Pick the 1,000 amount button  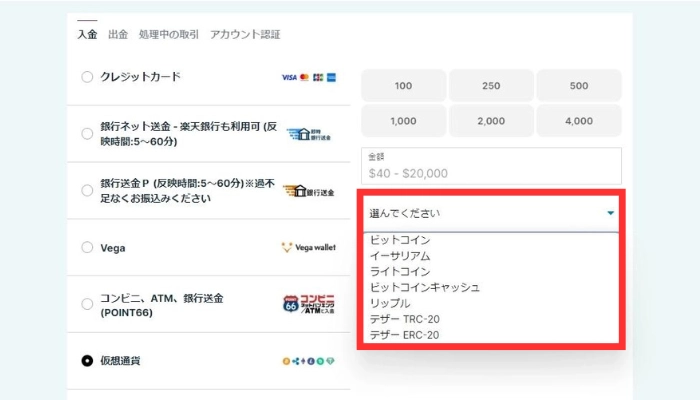click(x=403, y=121)
